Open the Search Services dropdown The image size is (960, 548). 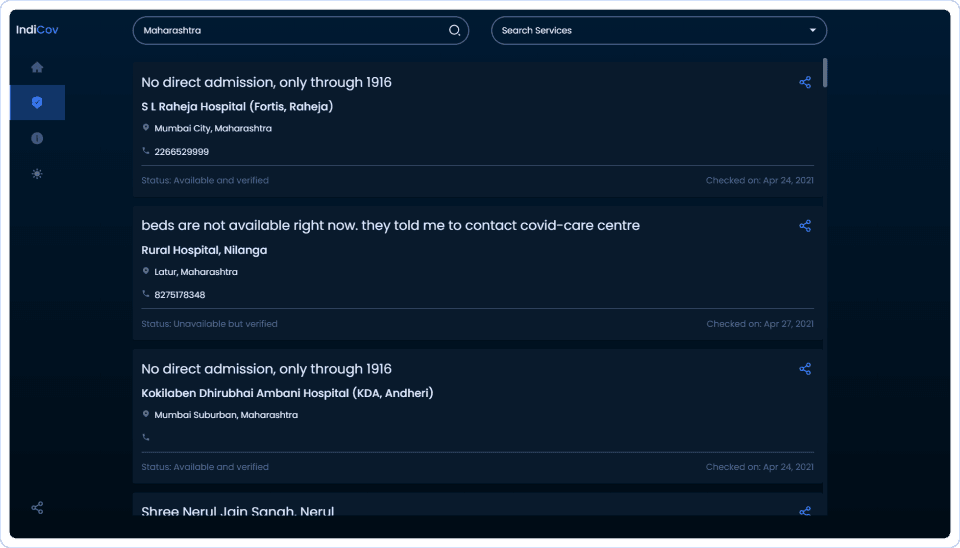click(x=659, y=31)
